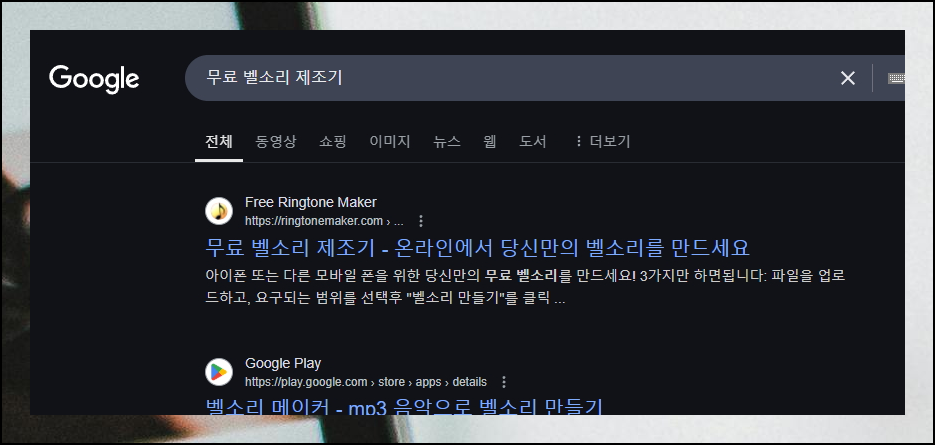Click the snippet starting 아이폰 또는 다른 모바일
The height and width of the screenshot is (445, 935).
click(525, 288)
